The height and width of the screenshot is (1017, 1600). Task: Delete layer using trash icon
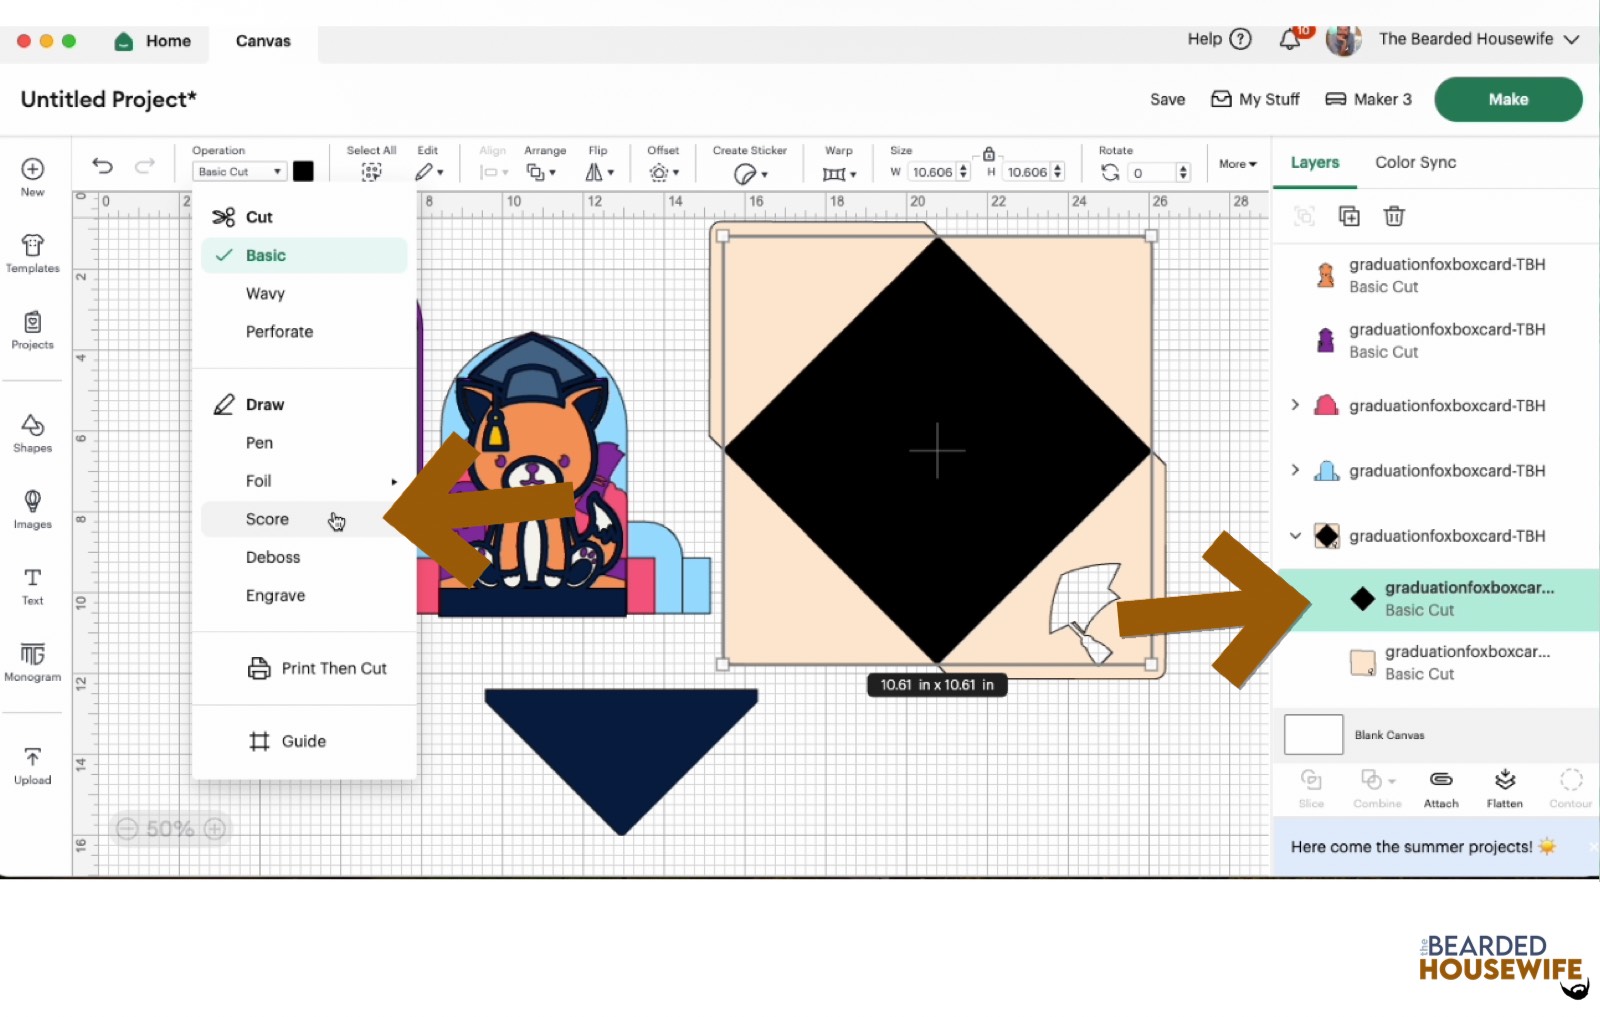pyautogui.click(x=1394, y=216)
